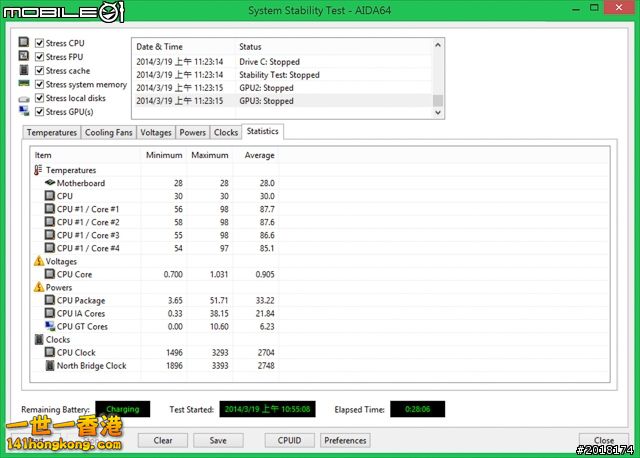Click the CPU GT Cores monitor icon
Screen dimensions: 640x458
[x=50, y=326]
